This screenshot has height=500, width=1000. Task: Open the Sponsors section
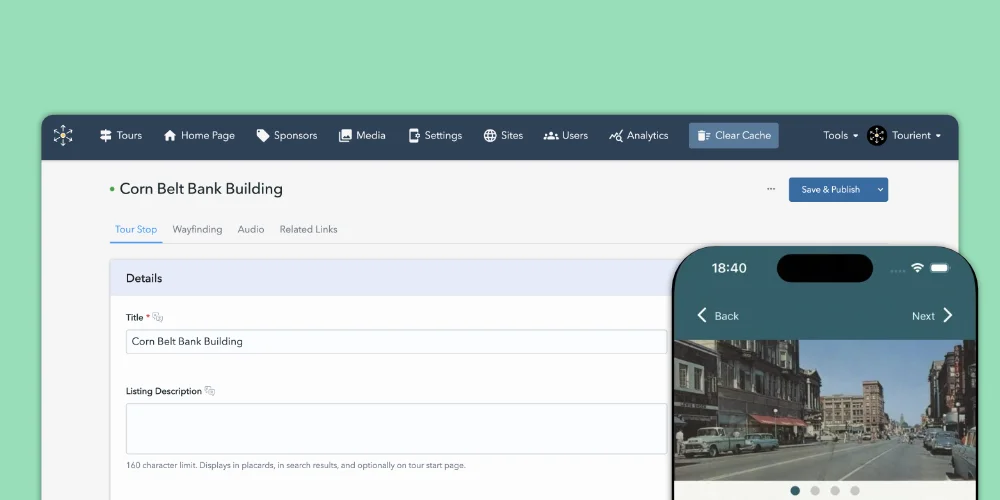click(286, 135)
